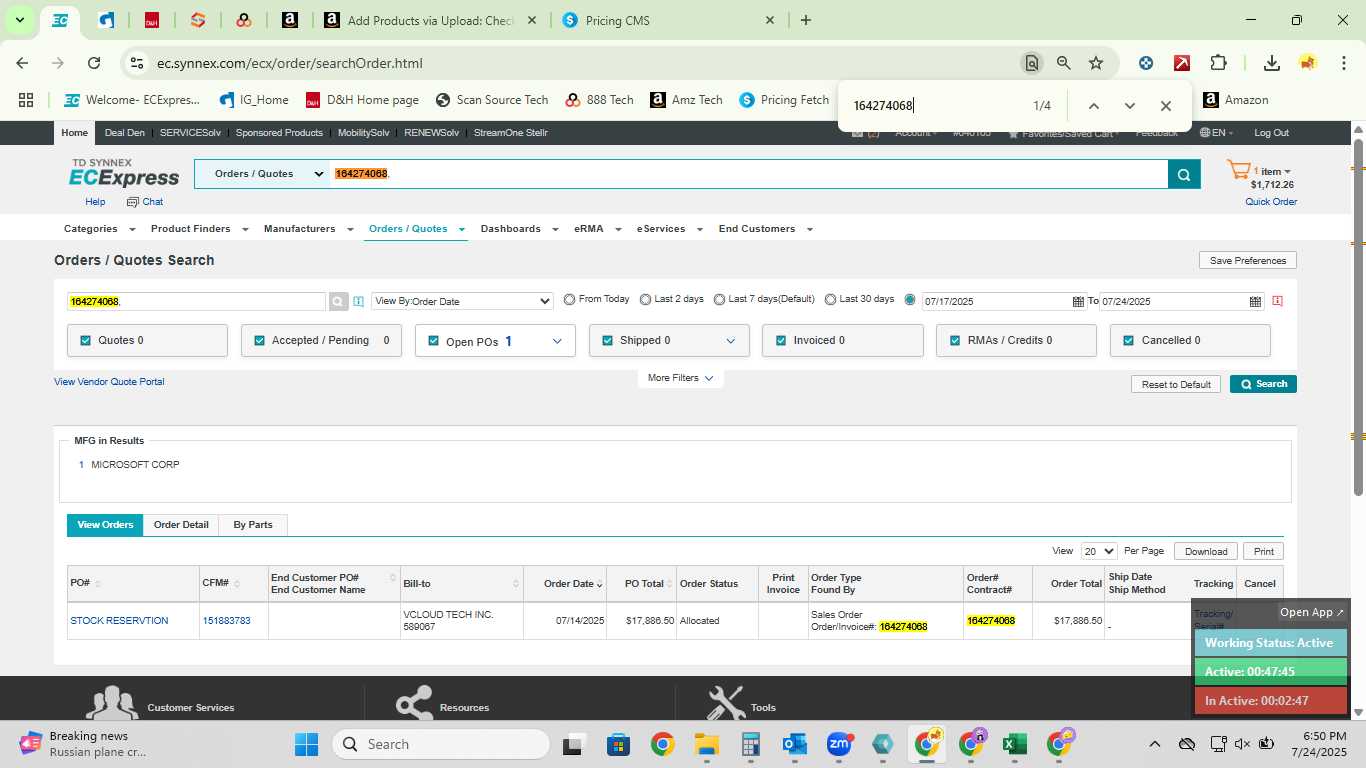
Task: Open the Amazon bookmark
Action: point(1235,100)
